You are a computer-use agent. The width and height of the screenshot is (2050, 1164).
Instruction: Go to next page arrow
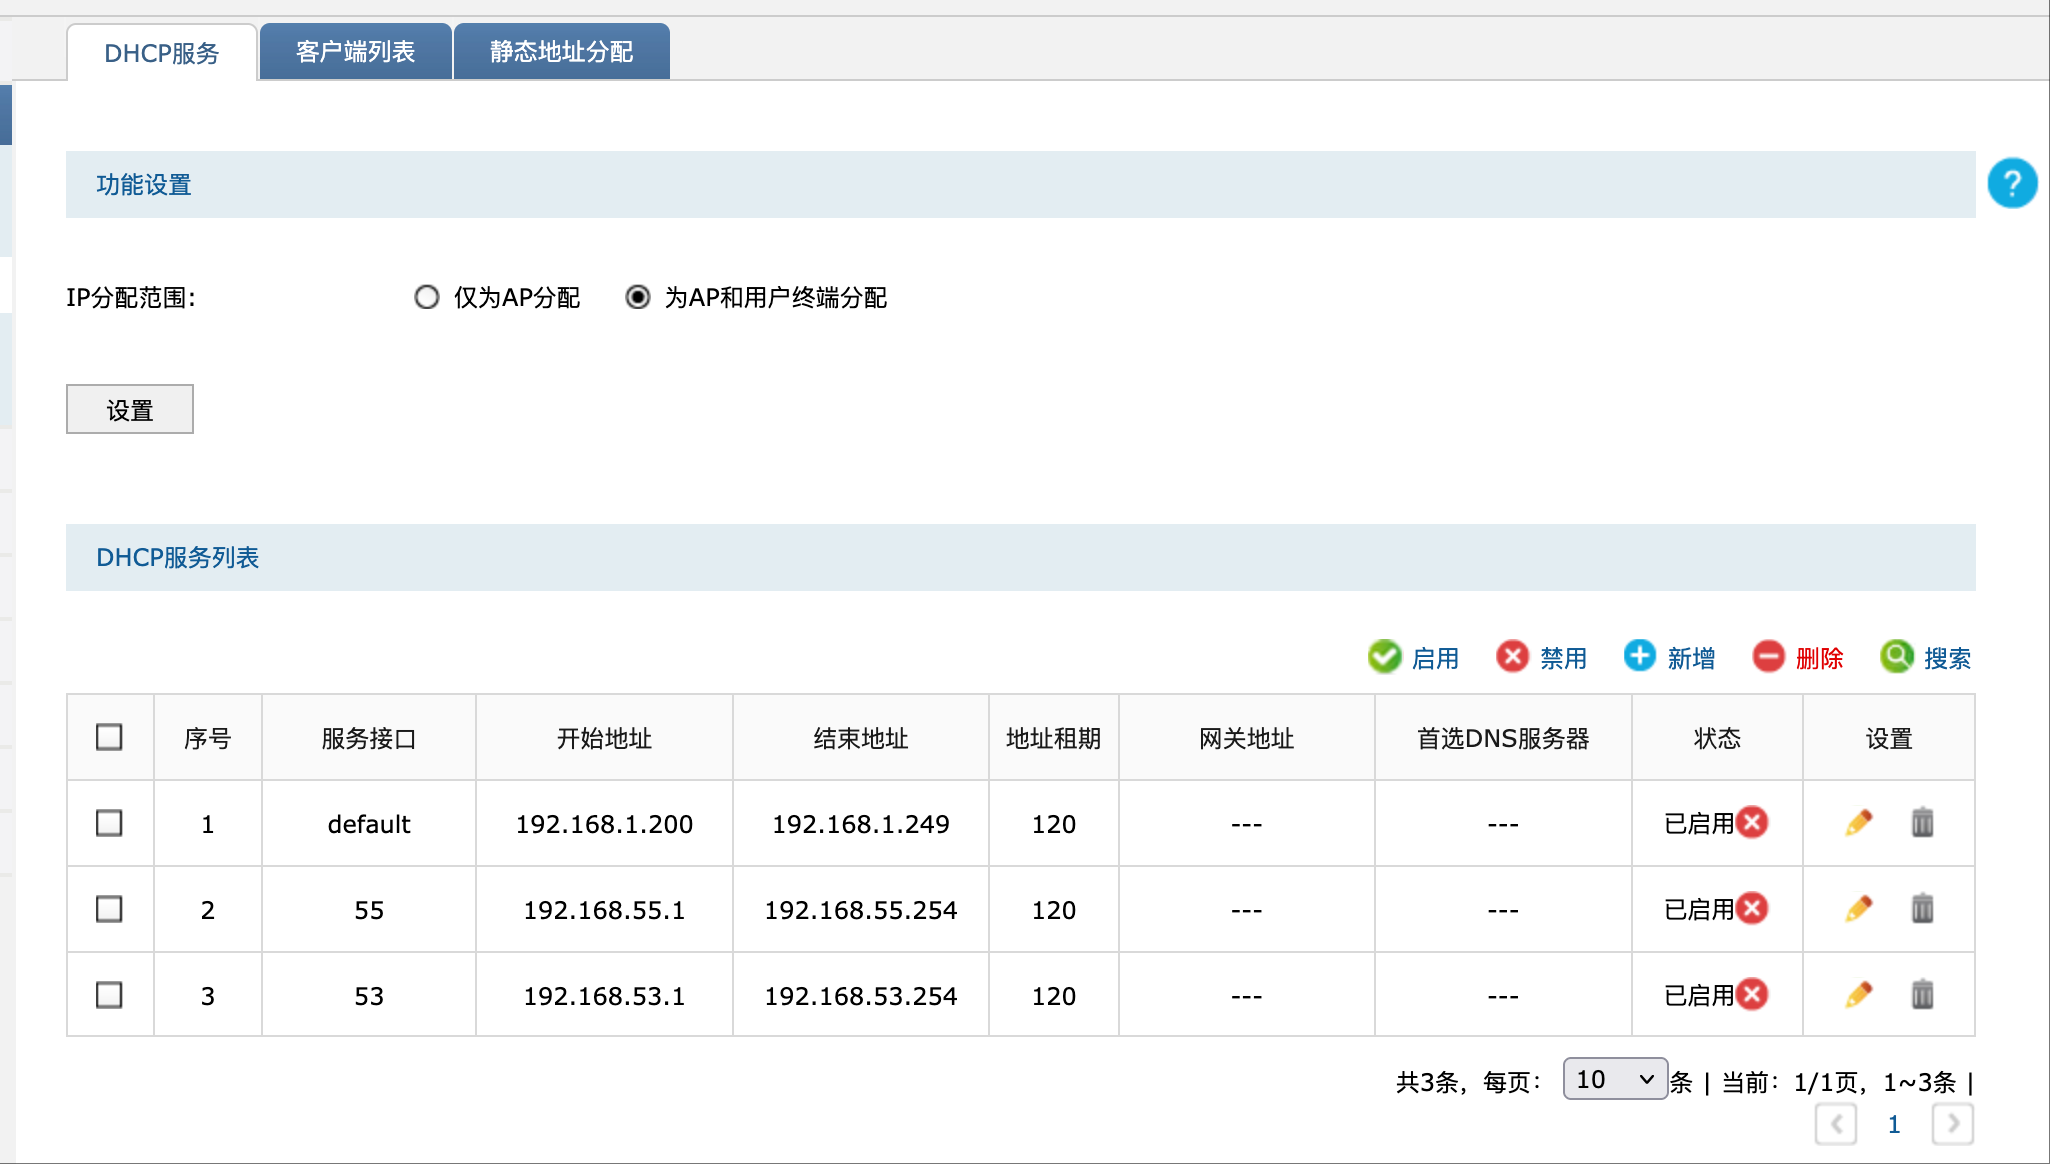1953,1124
